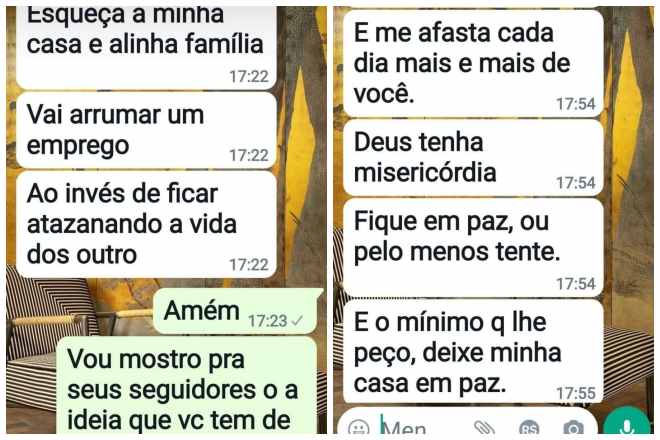The width and height of the screenshot is (660, 440).
Task: Open the emoji picker in message bar
Action: pyautogui.click(x=359, y=427)
